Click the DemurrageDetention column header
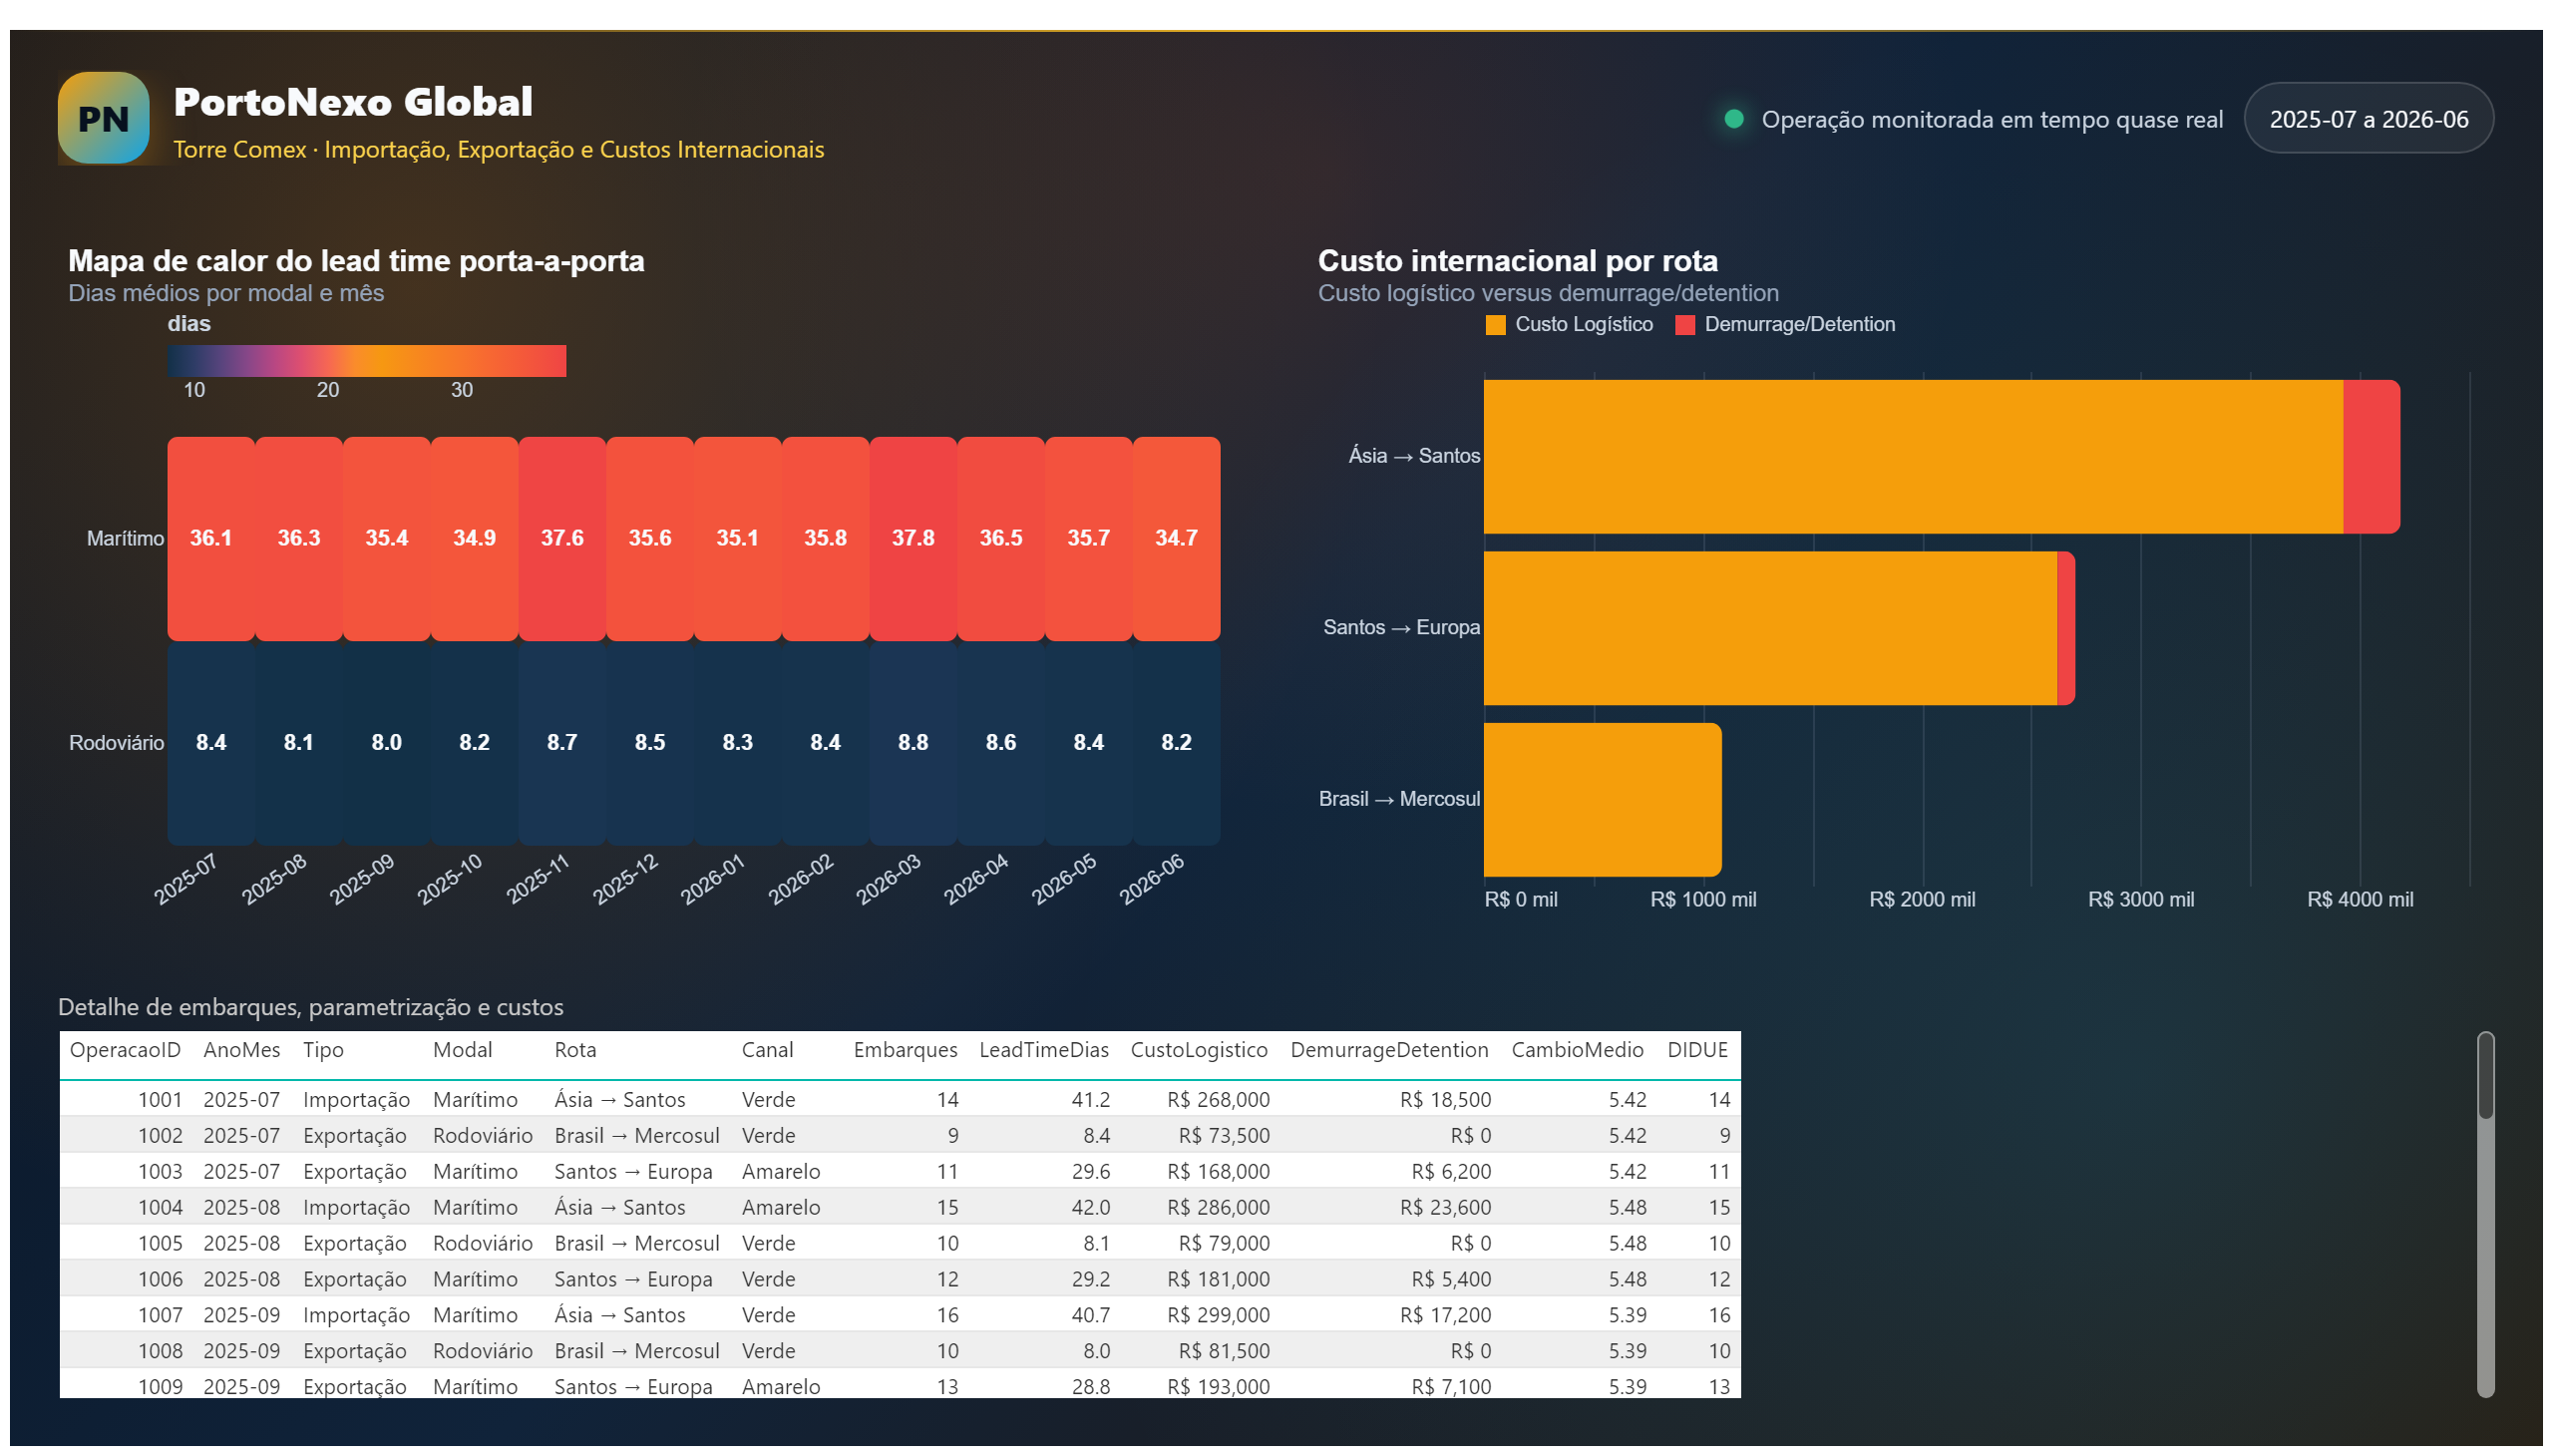This screenshot has width=2553, height=1456. [x=1389, y=1050]
